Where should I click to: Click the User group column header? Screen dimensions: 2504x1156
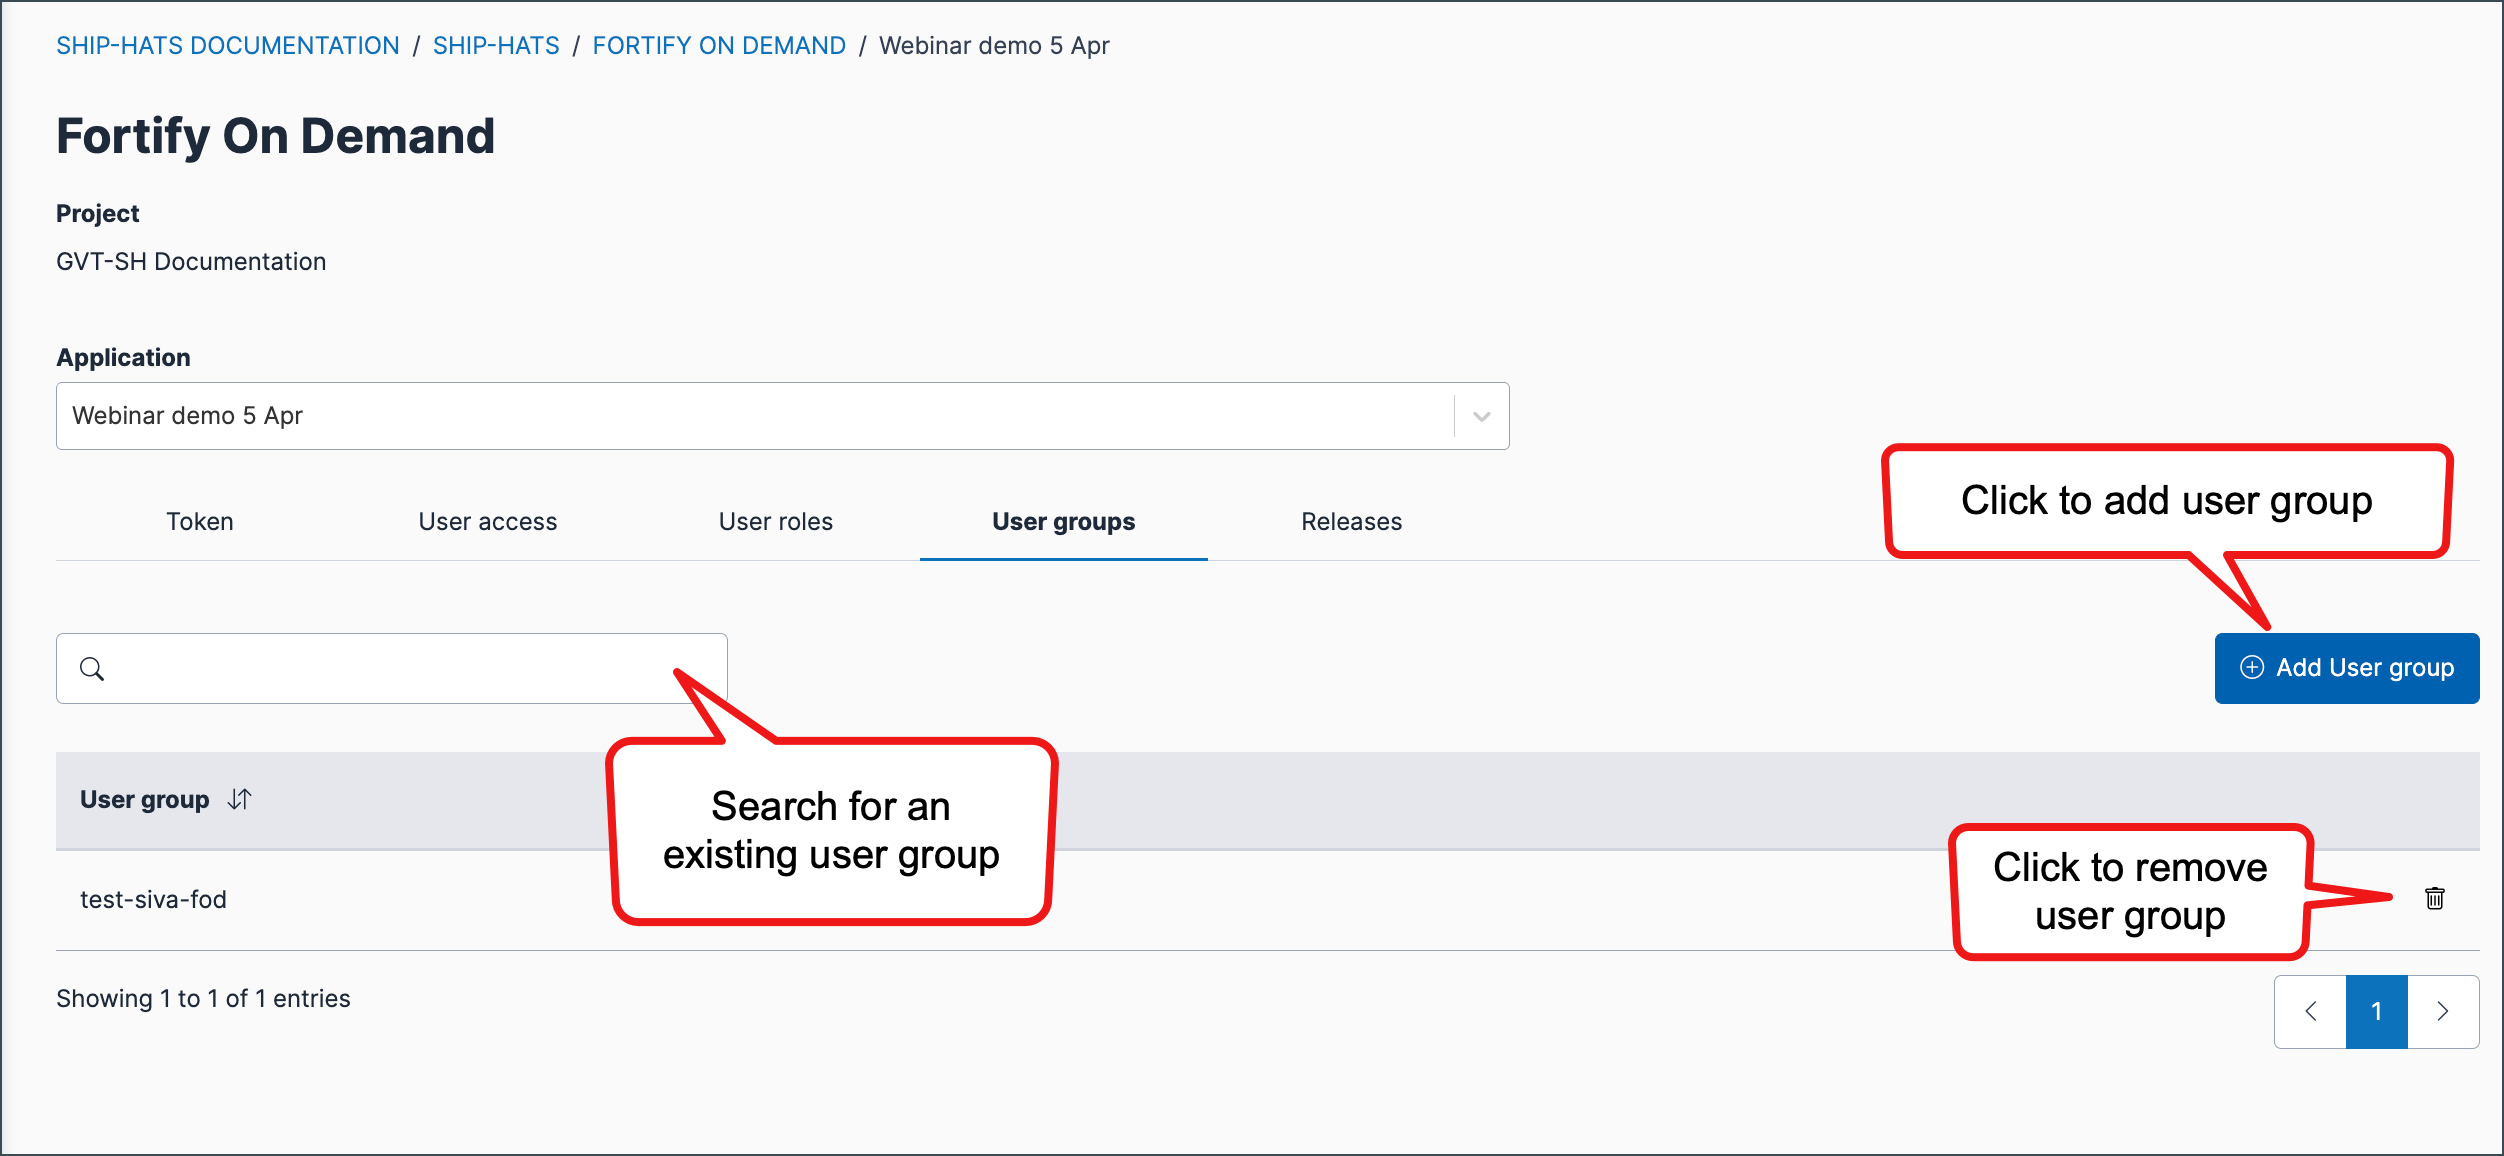pyautogui.click(x=145, y=799)
